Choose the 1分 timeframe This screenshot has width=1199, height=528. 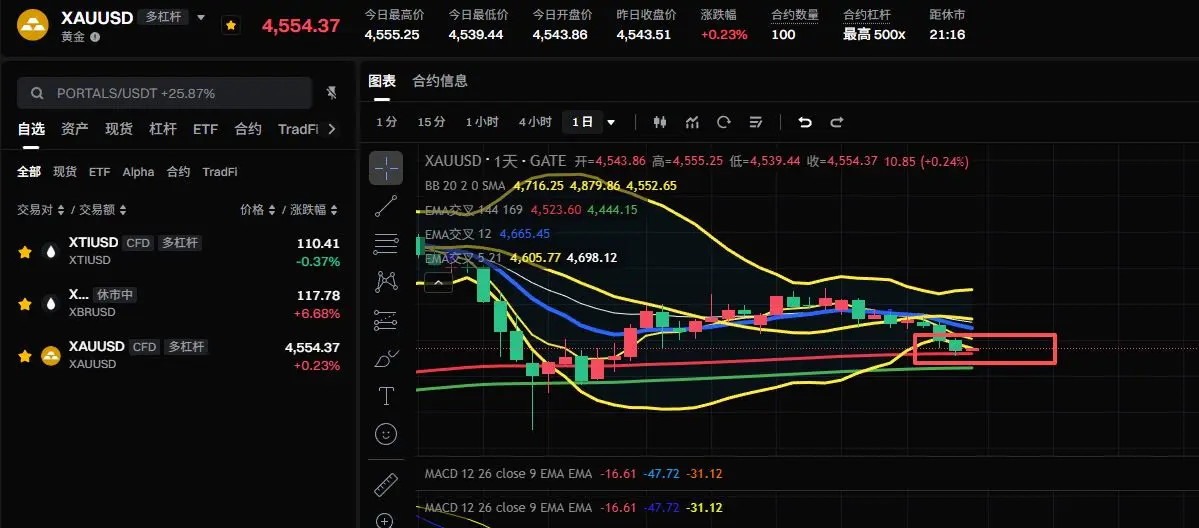point(386,122)
